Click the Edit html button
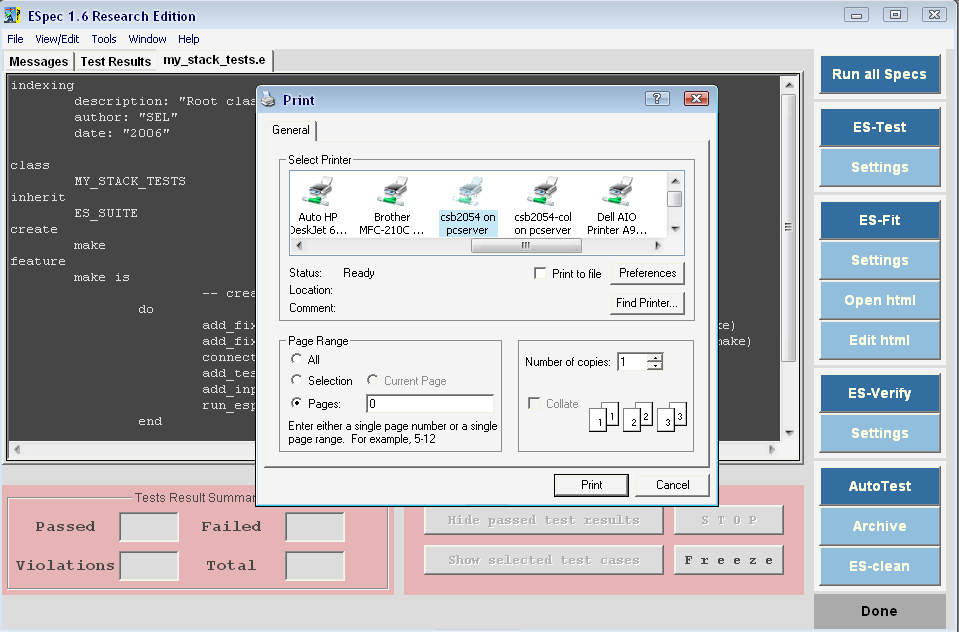Viewport: 959px width, 632px height. click(x=879, y=340)
